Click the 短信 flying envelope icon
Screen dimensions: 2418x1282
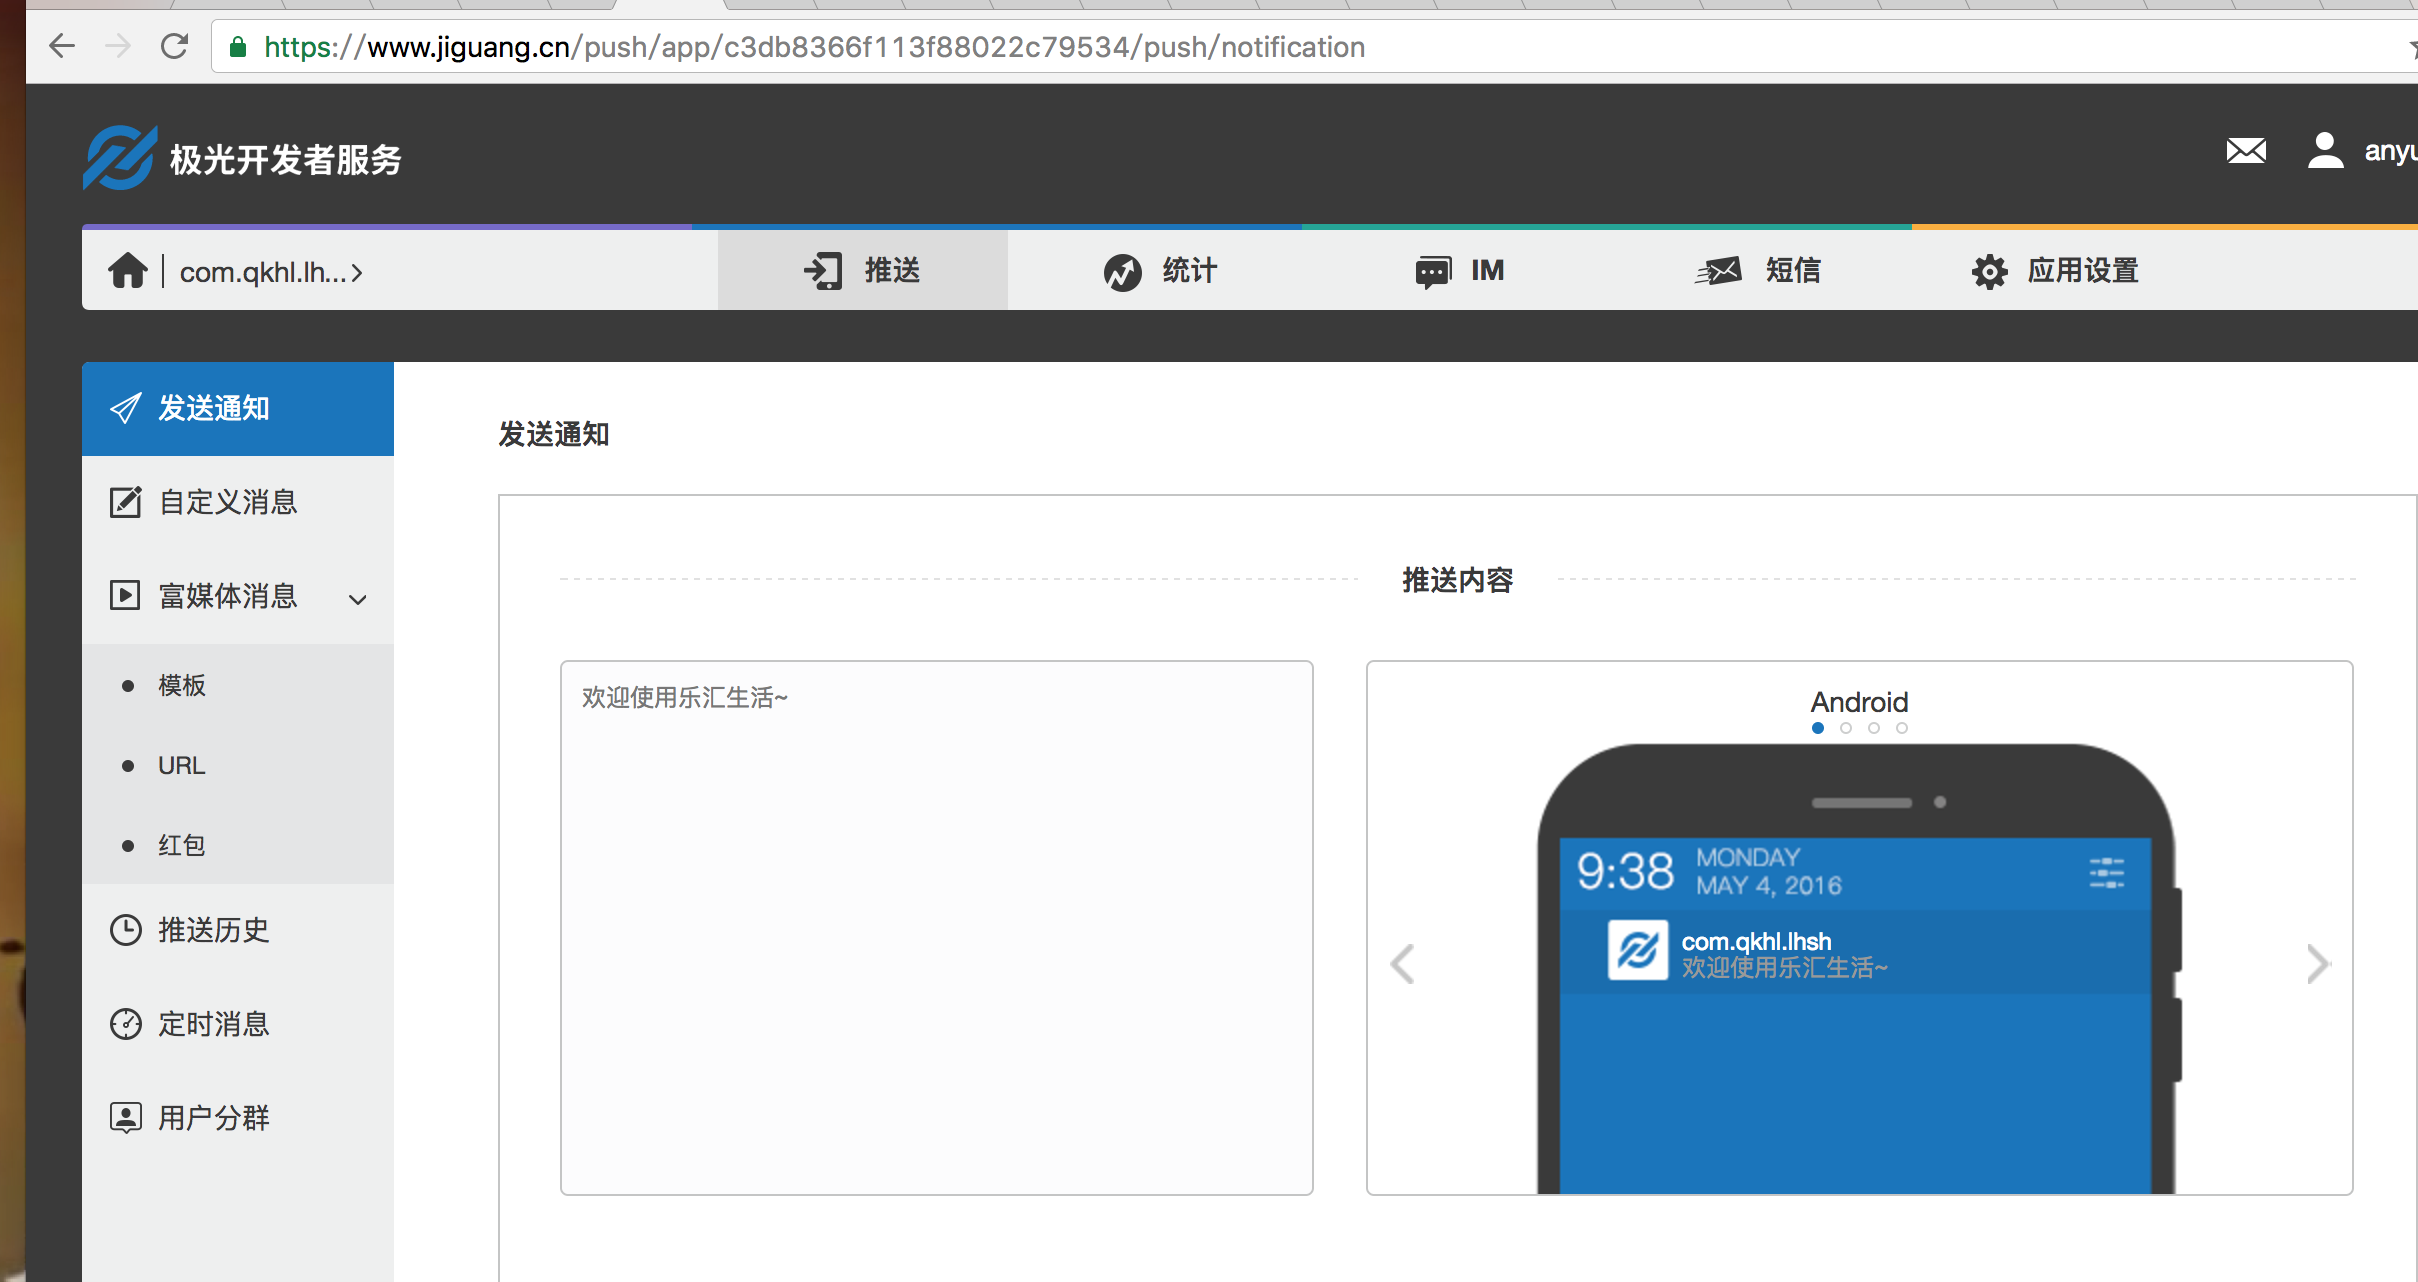[x=1718, y=271]
